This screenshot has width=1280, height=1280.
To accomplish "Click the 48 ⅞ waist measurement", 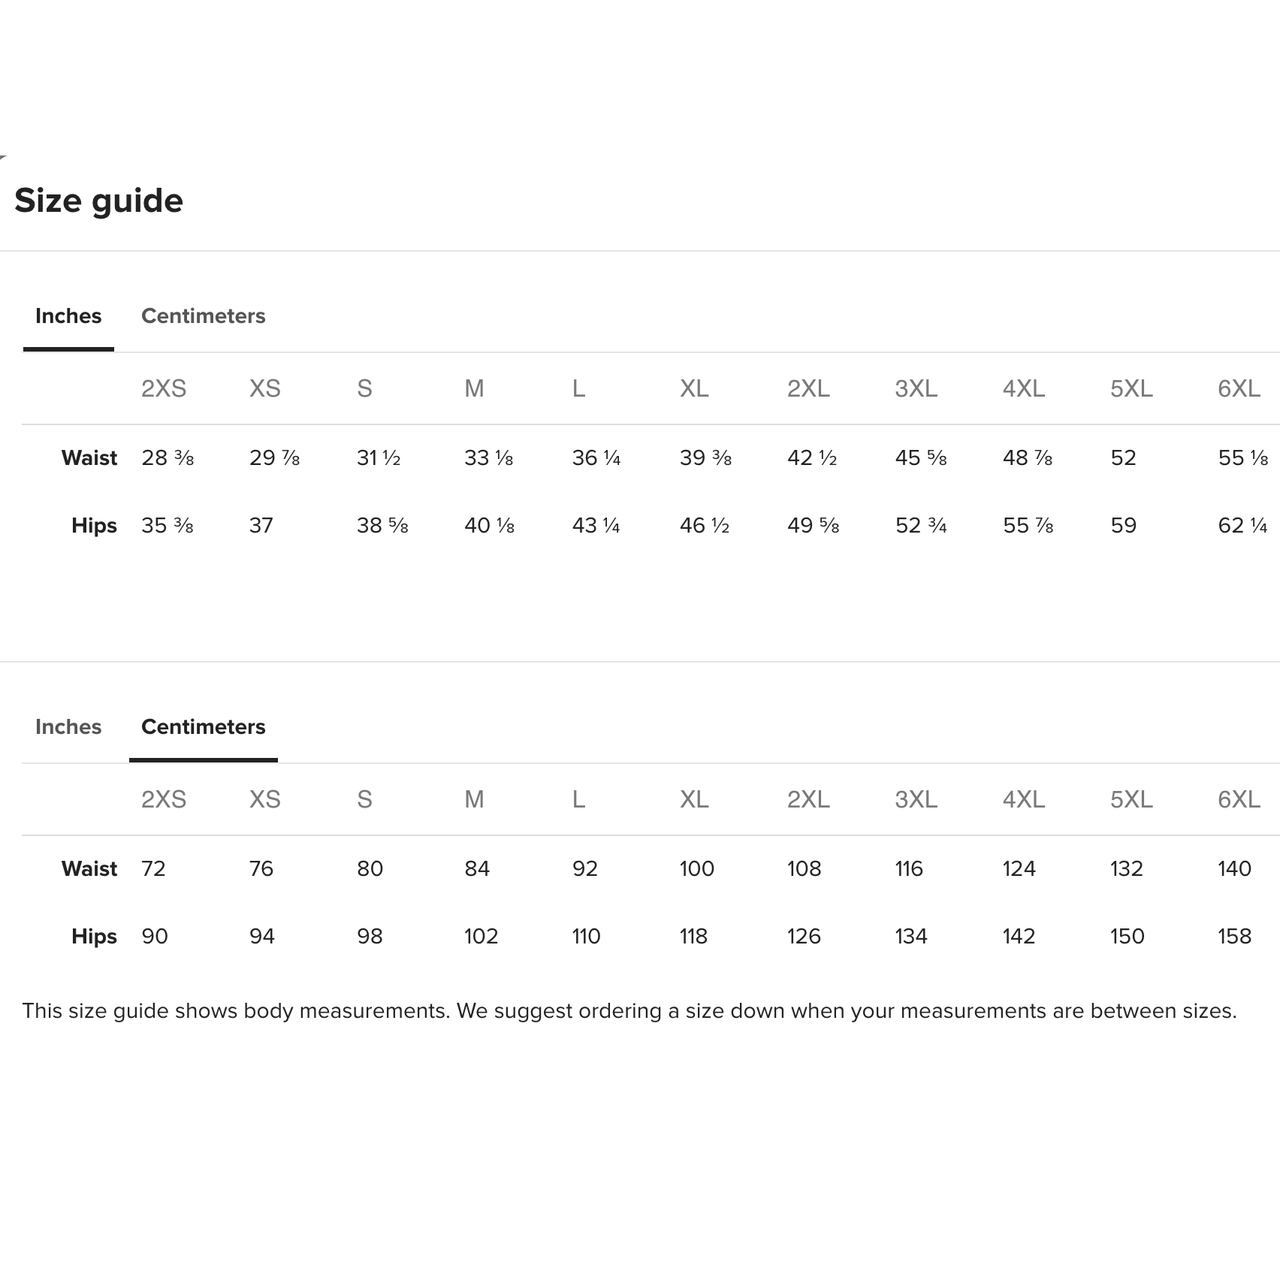I will pos(1027,458).
